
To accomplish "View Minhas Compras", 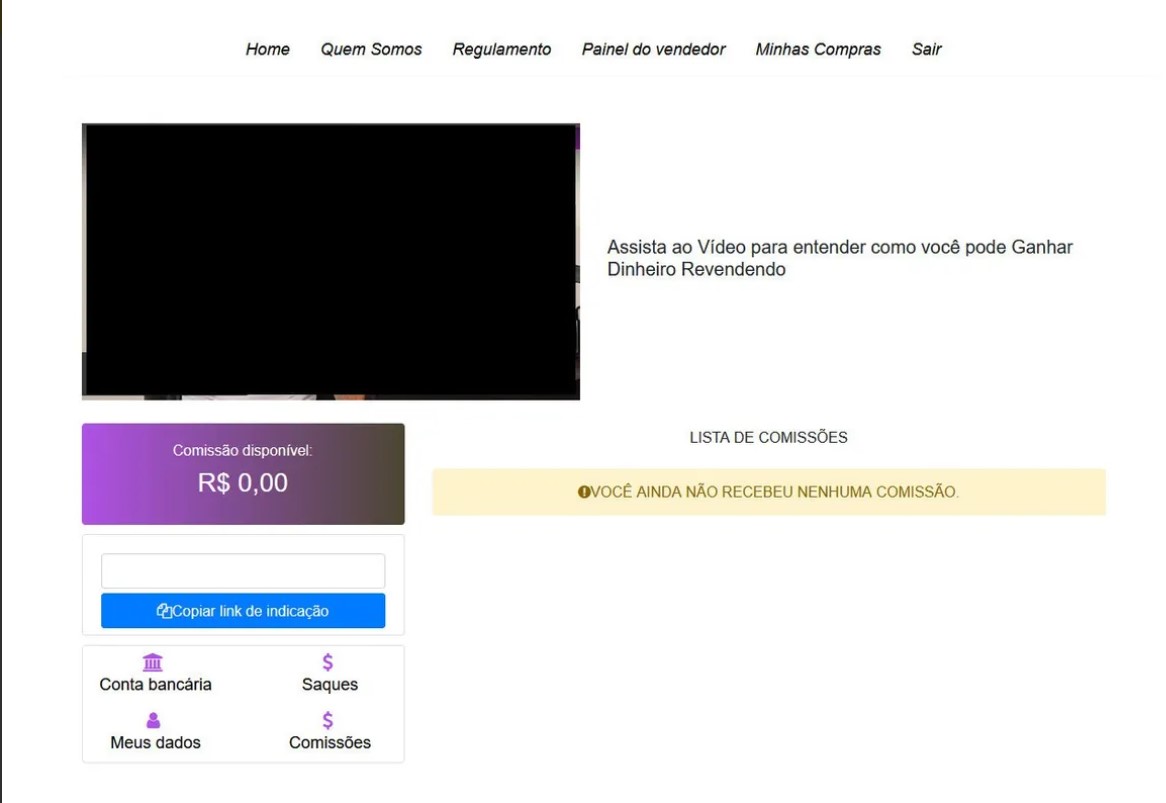I will pyautogui.click(x=818, y=48).
